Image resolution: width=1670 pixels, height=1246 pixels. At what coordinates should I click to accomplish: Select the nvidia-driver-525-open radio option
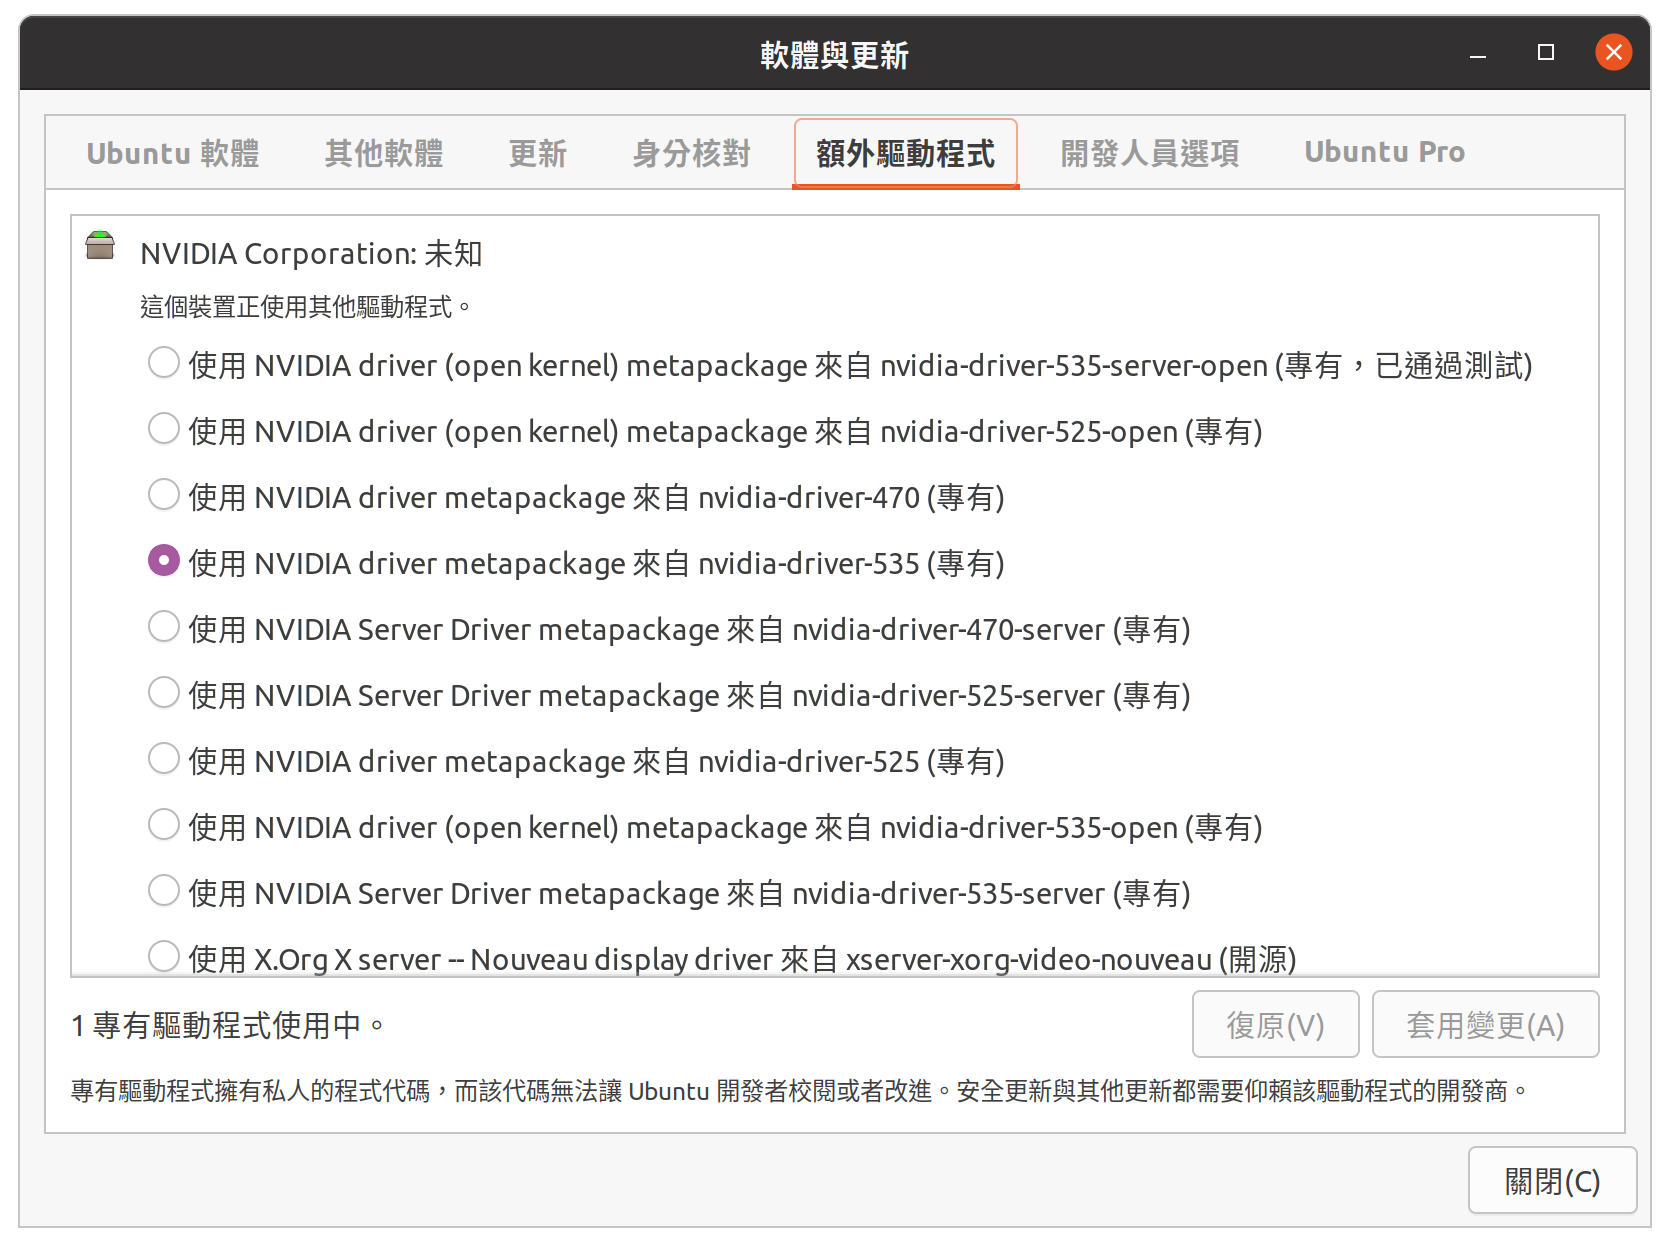pos(164,429)
